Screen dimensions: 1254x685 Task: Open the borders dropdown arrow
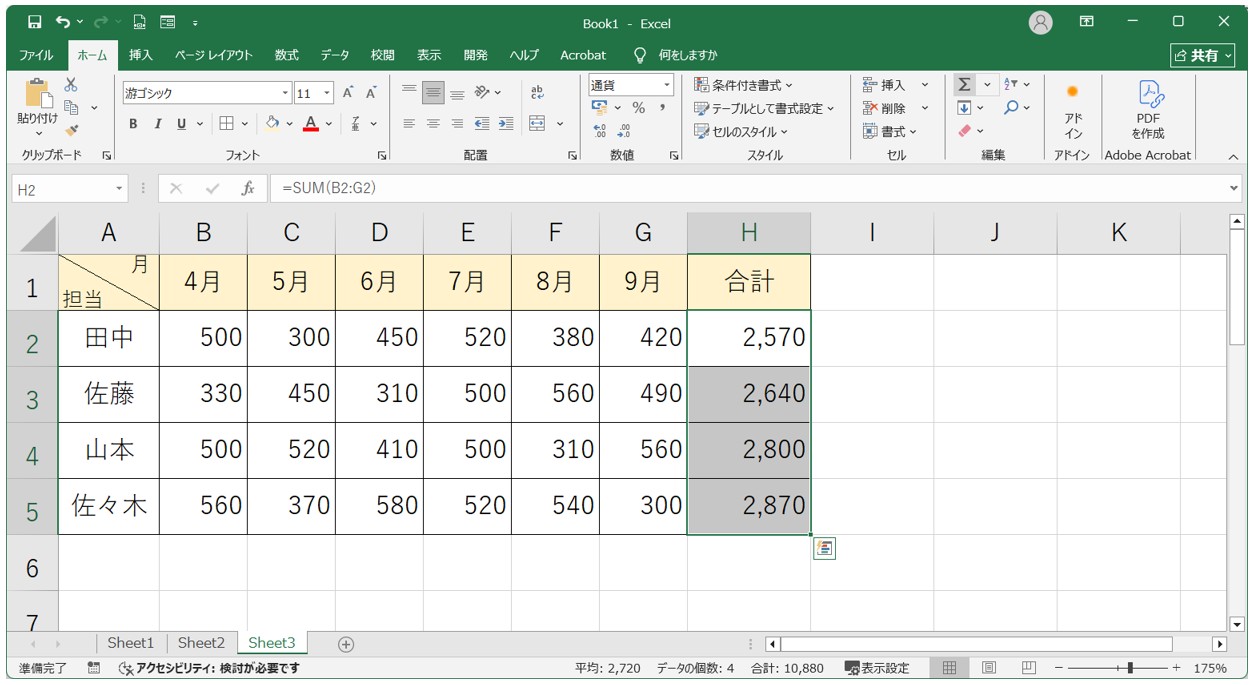tap(246, 124)
